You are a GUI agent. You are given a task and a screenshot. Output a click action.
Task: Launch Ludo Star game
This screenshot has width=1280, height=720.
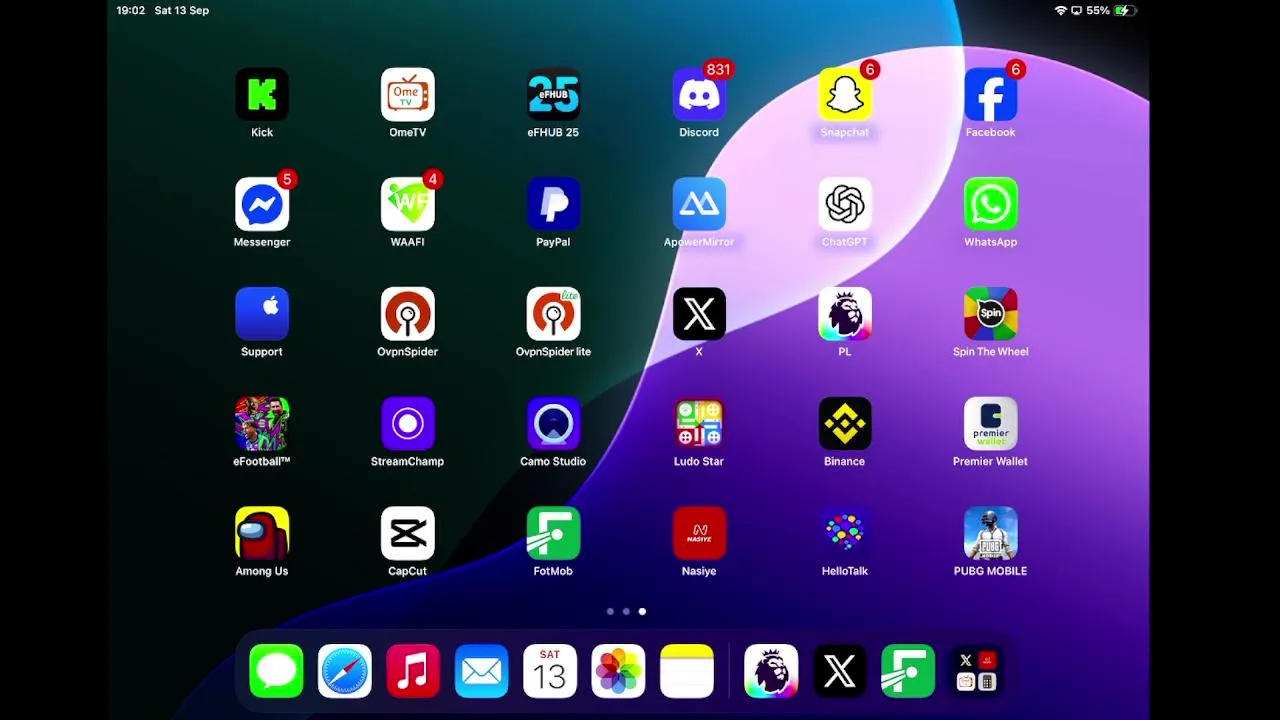(699, 424)
